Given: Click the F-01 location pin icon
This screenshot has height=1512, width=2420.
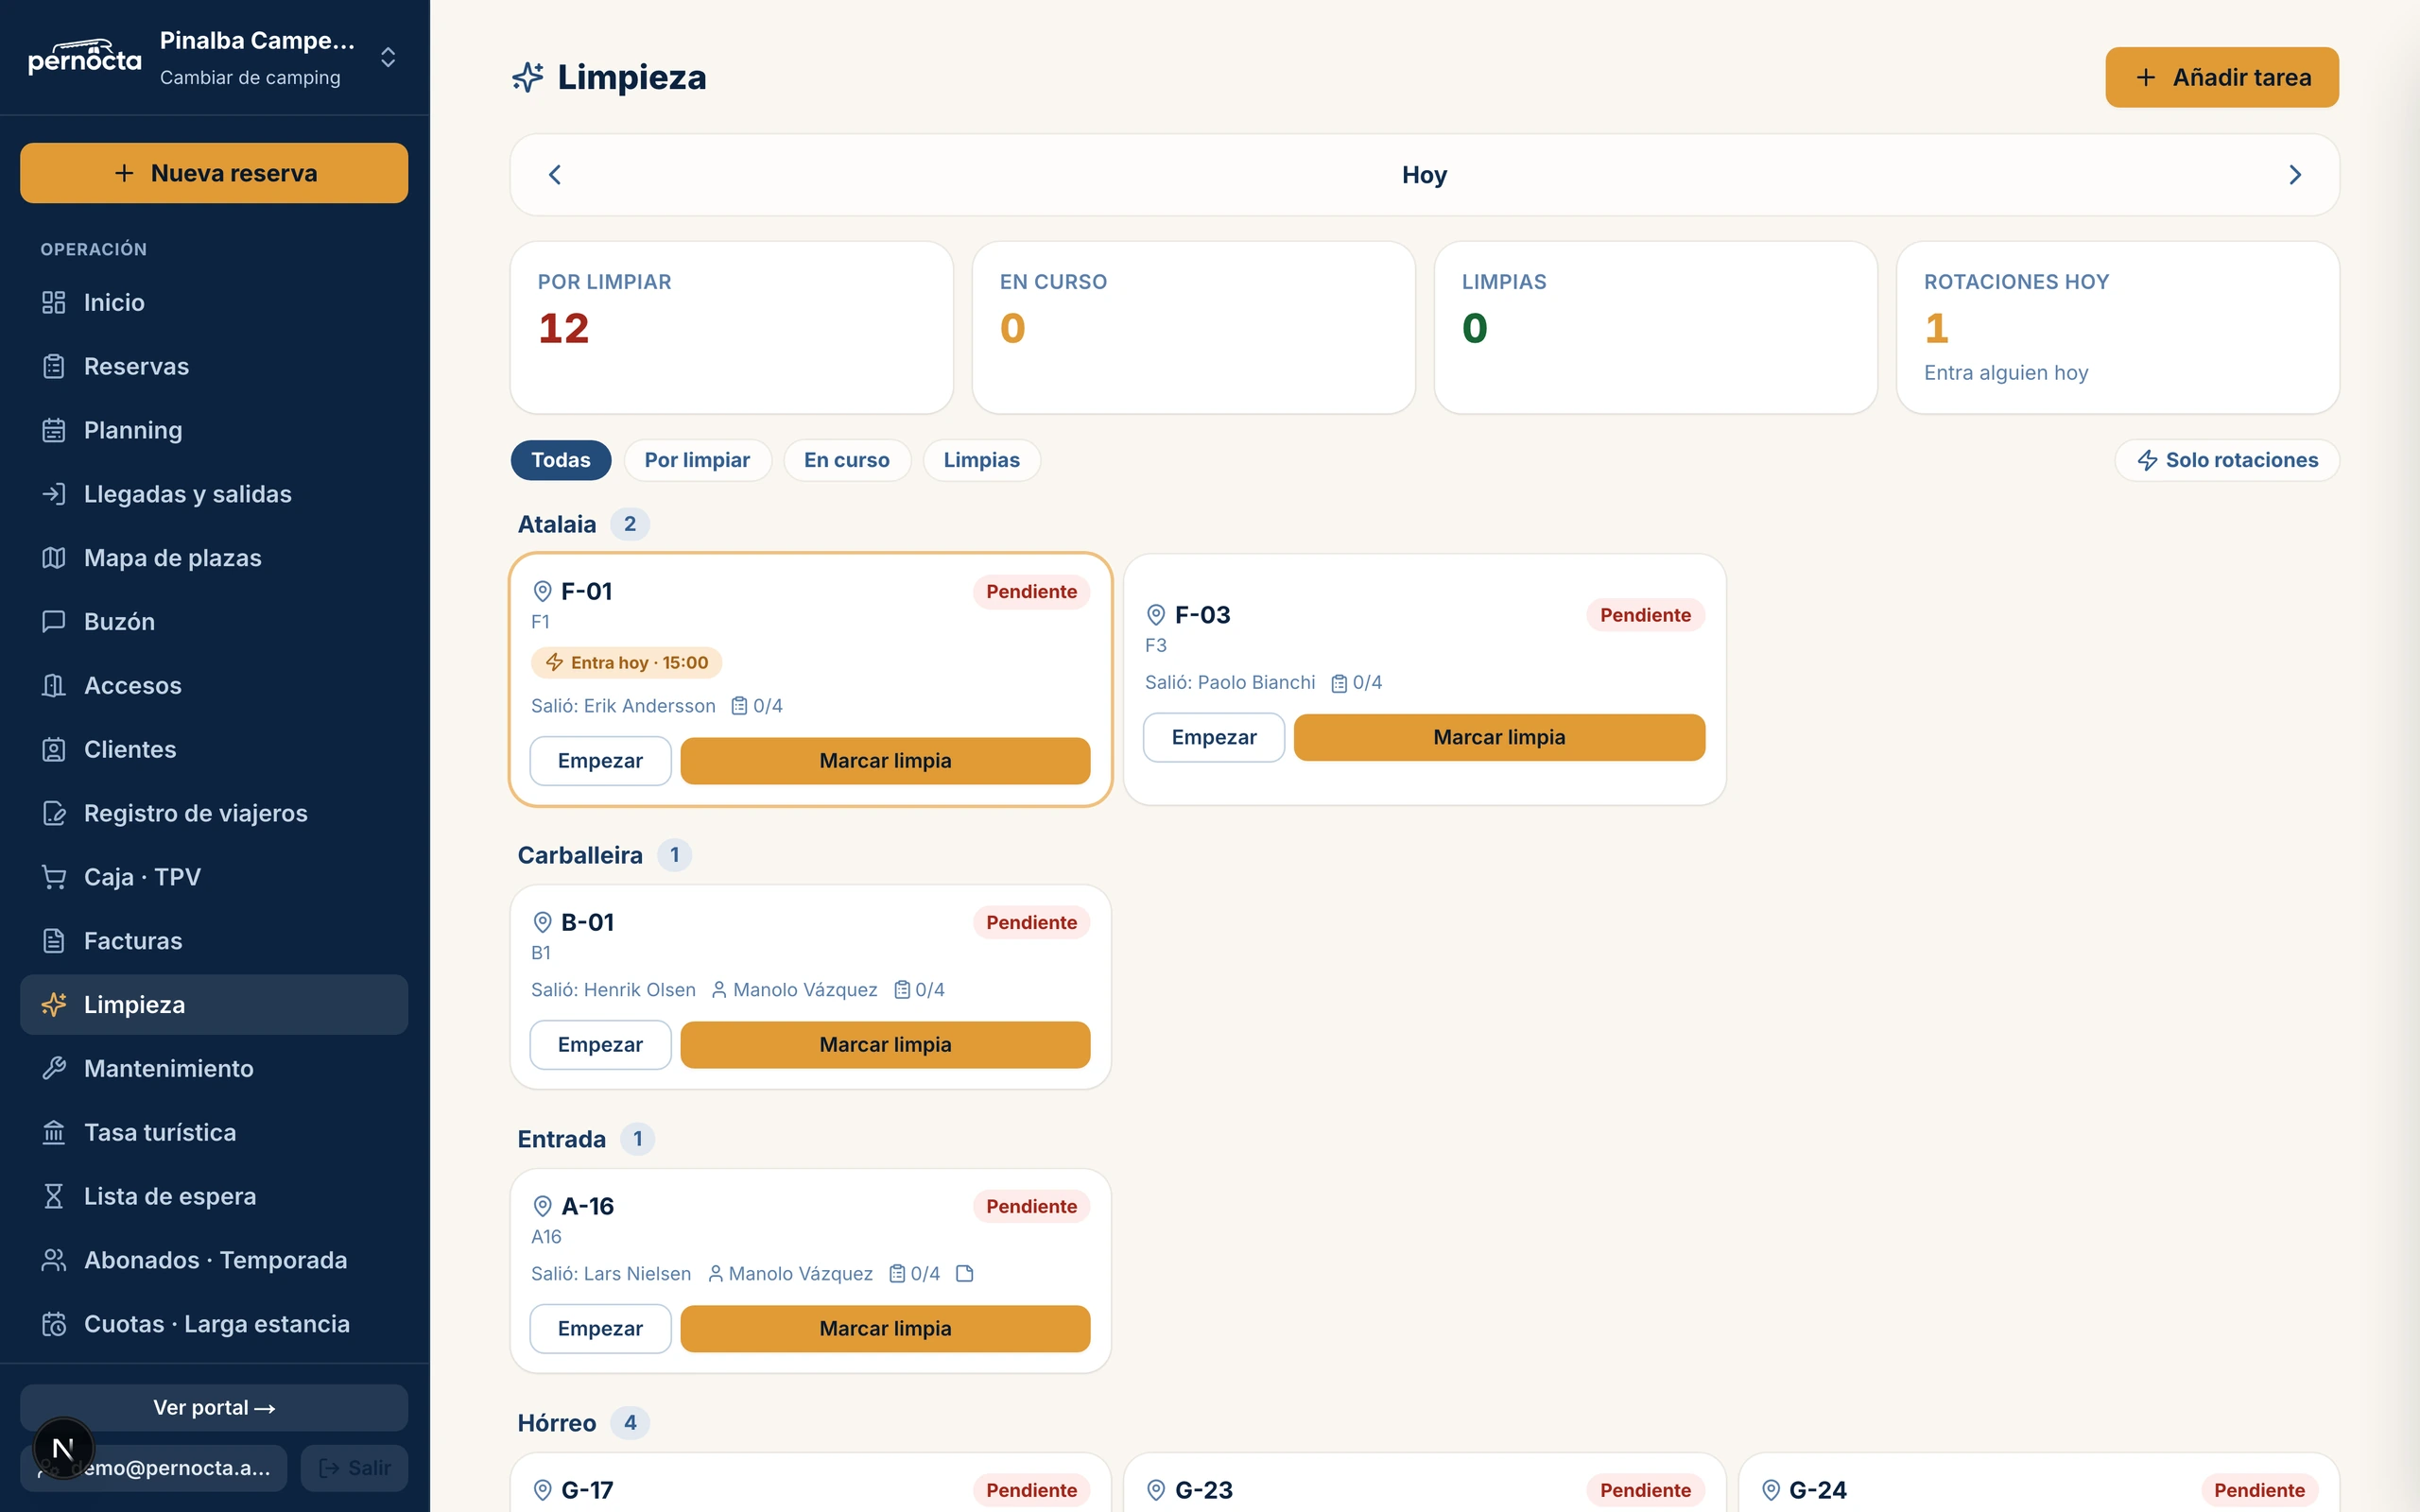Looking at the screenshot, I should tap(542, 591).
